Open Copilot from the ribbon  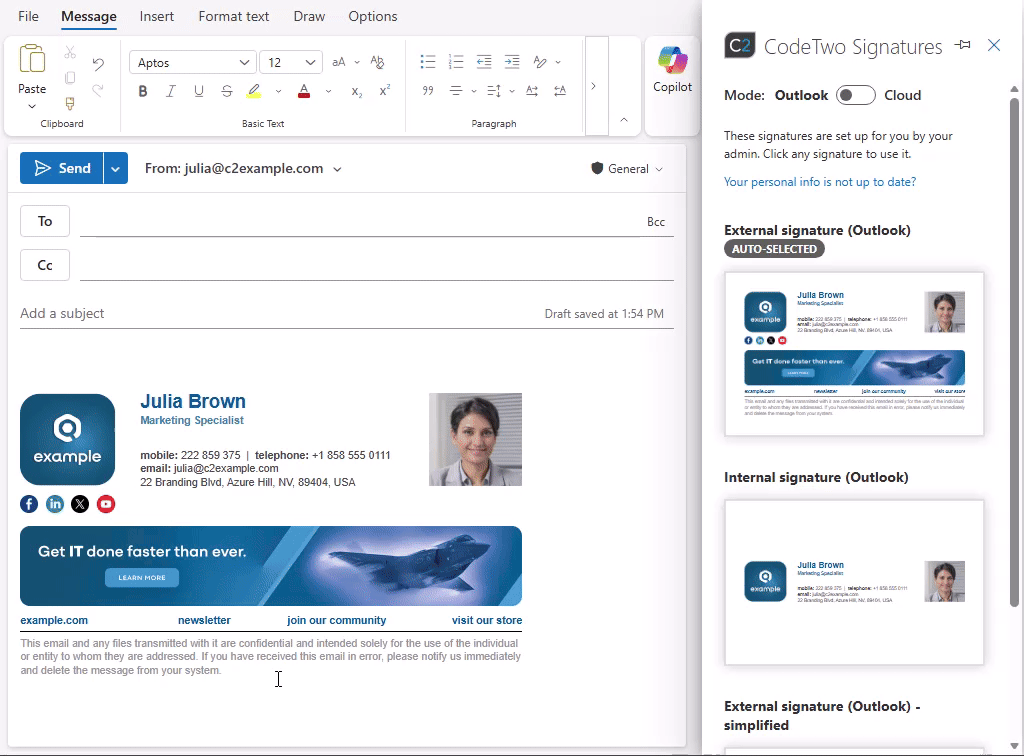[673, 70]
